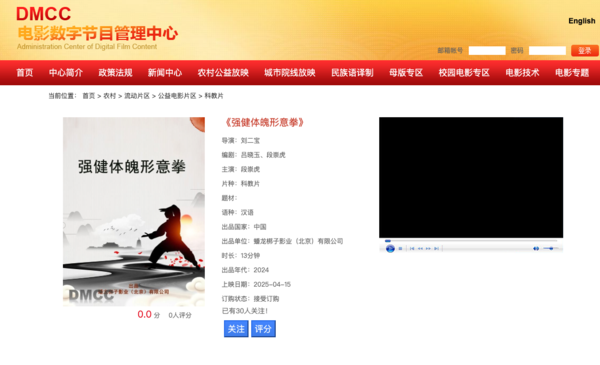Open the 城市院线放映 navigation item
Screen dimensions: 600x365
[x=289, y=73]
